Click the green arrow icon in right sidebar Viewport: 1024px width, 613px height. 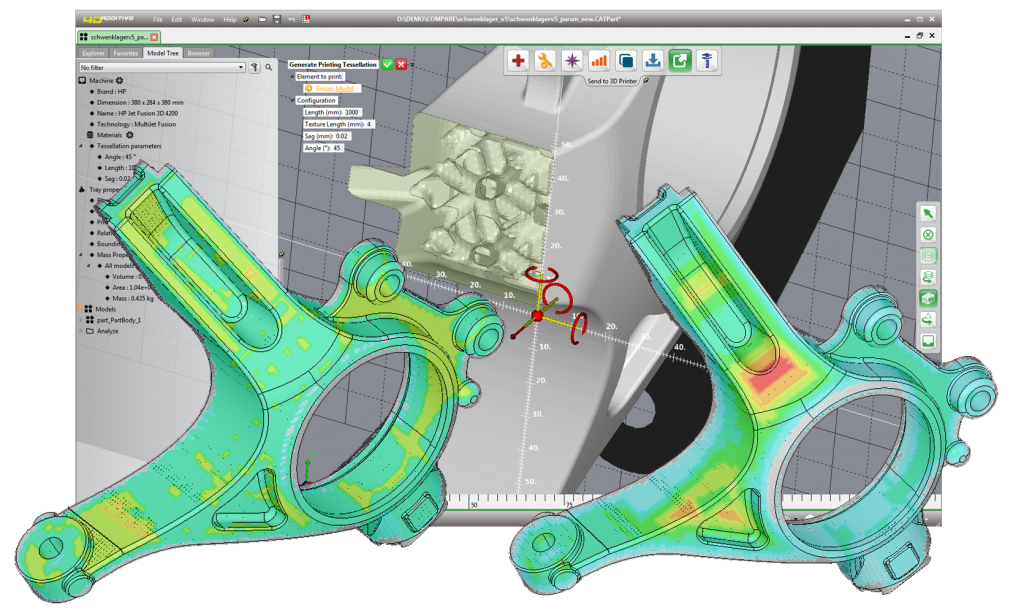tap(928, 213)
